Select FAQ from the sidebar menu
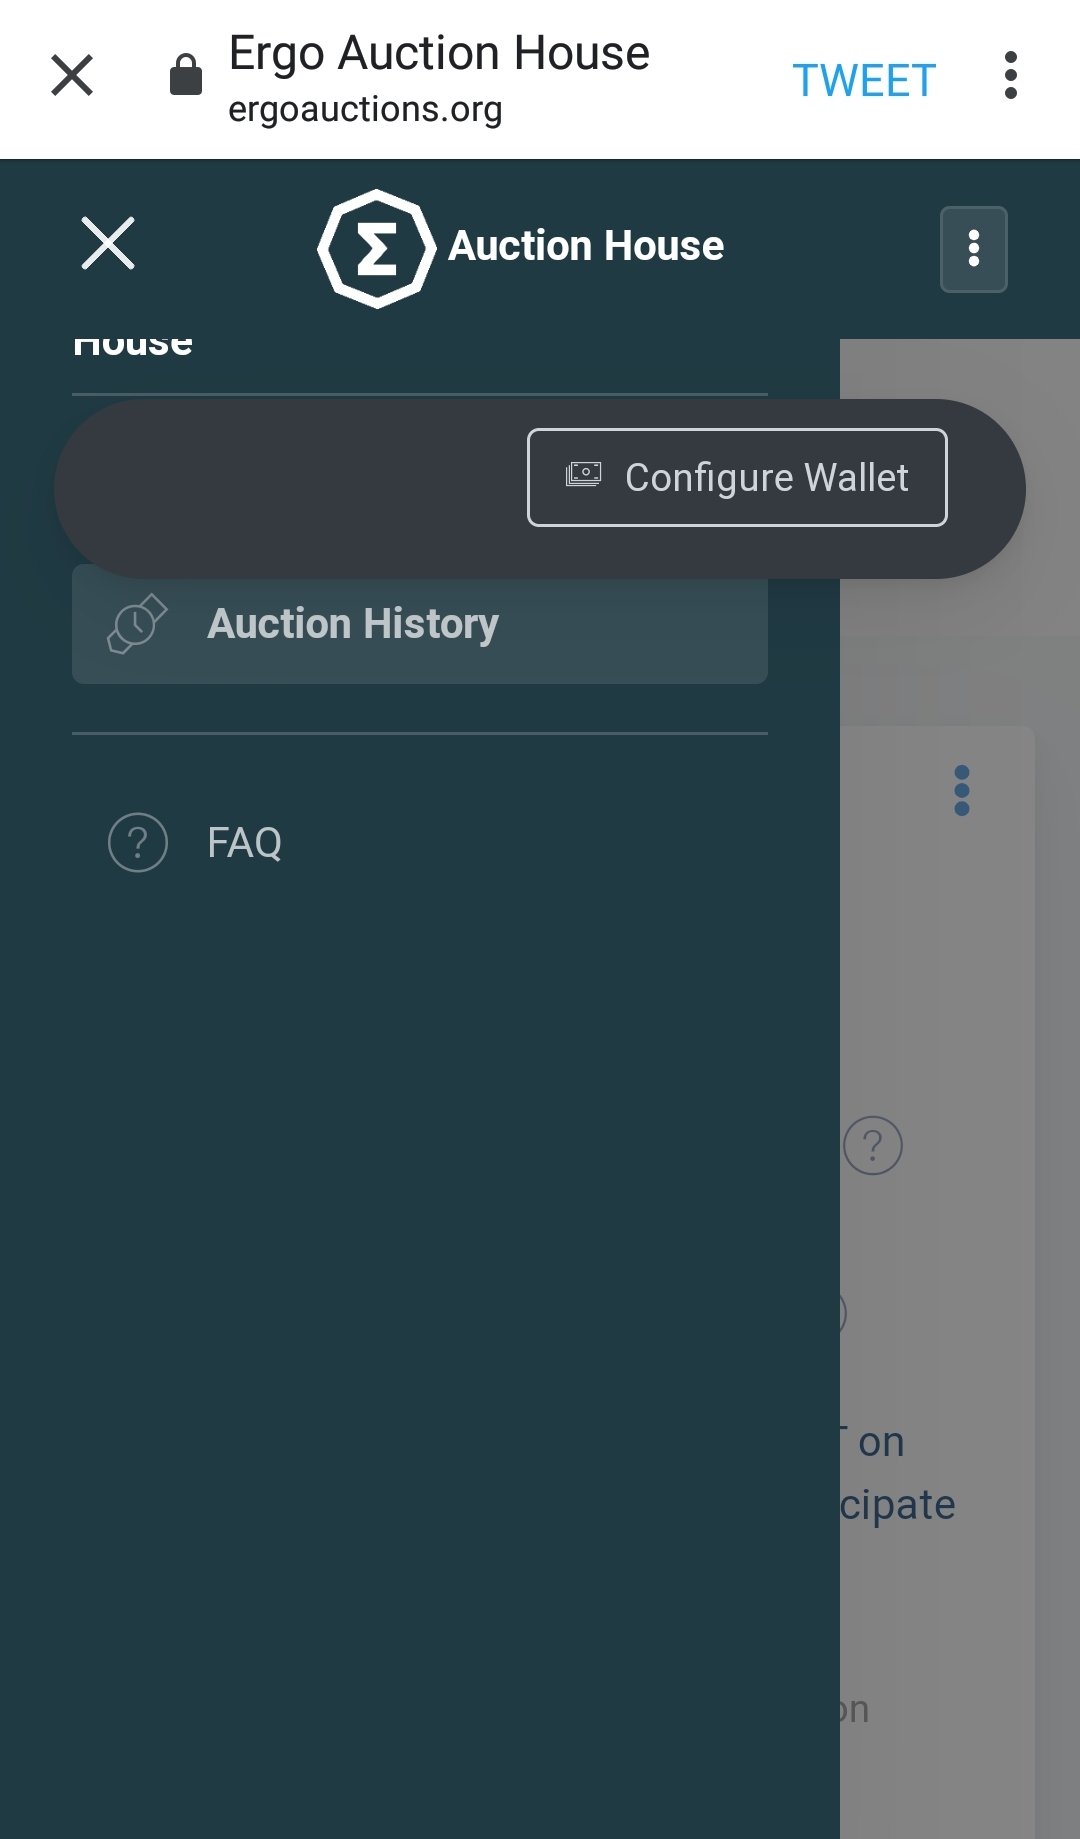1080x1839 pixels. (x=243, y=842)
